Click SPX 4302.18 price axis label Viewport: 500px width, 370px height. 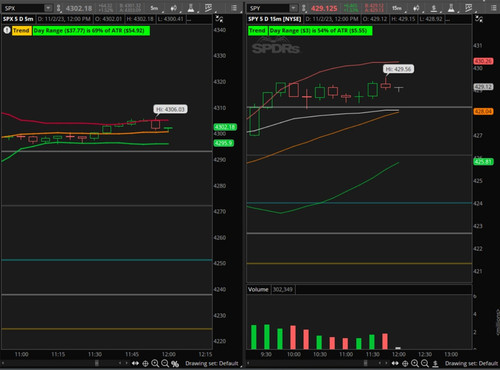pyautogui.click(x=225, y=127)
